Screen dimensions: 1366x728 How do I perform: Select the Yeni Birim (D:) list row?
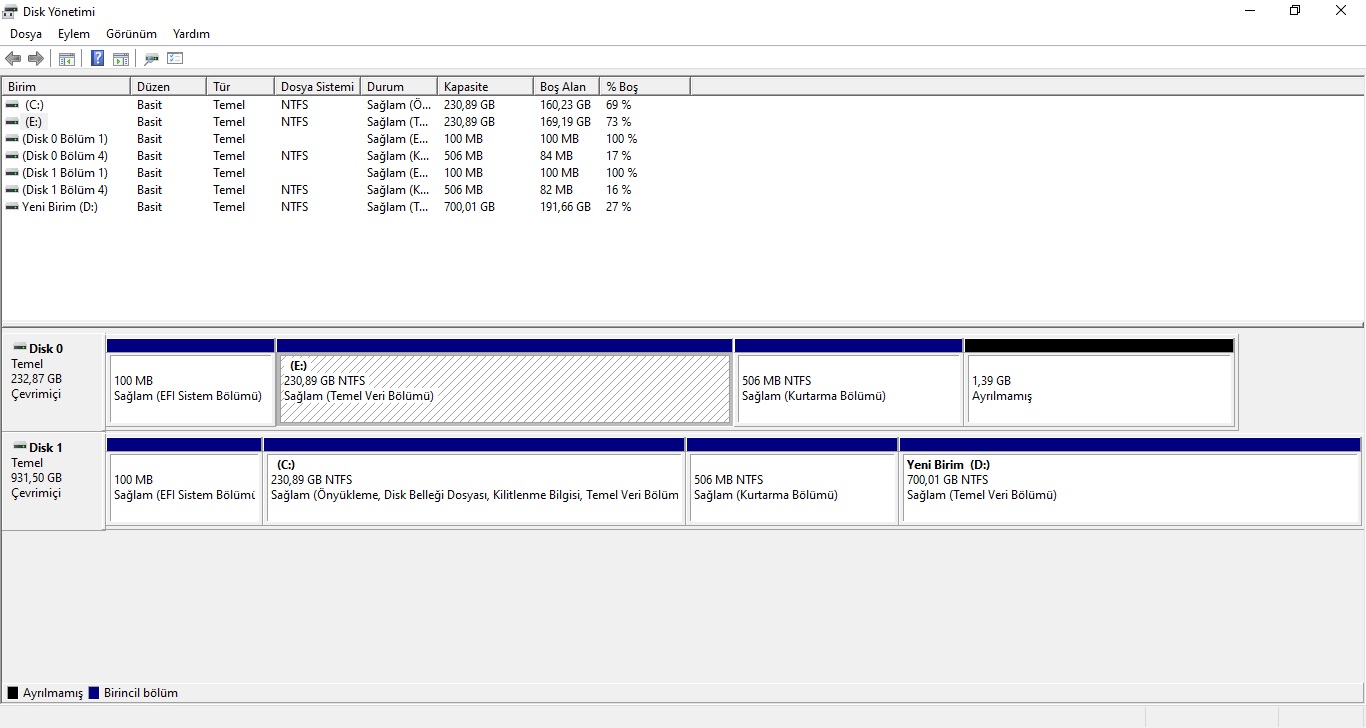click(59, 207)
